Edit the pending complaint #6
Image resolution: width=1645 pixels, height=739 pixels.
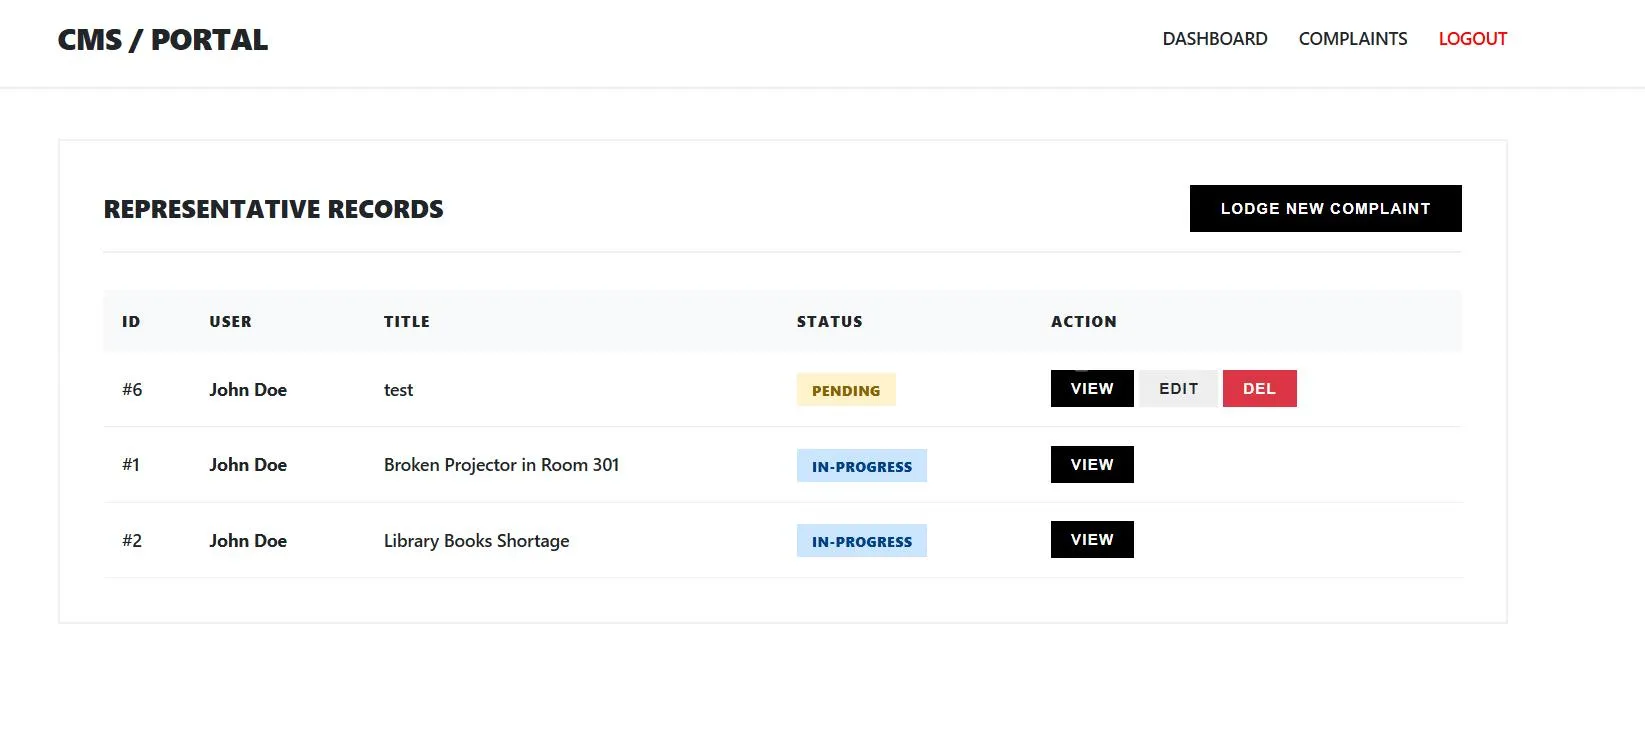click(1178, 389)
